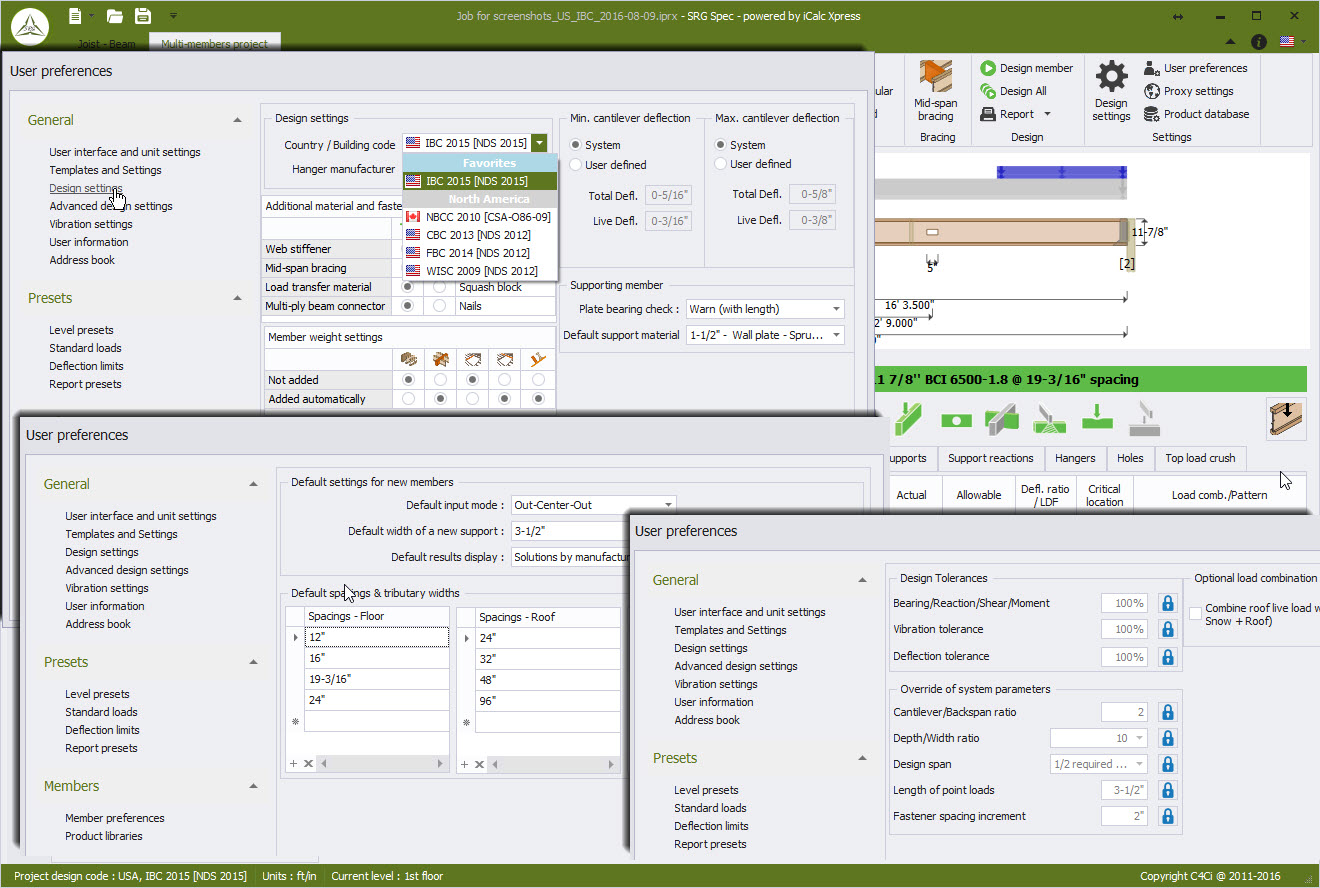Open the Country / Building code dropdown arrow
This screenshot has width=1320, height=888.
click(539, 143)
